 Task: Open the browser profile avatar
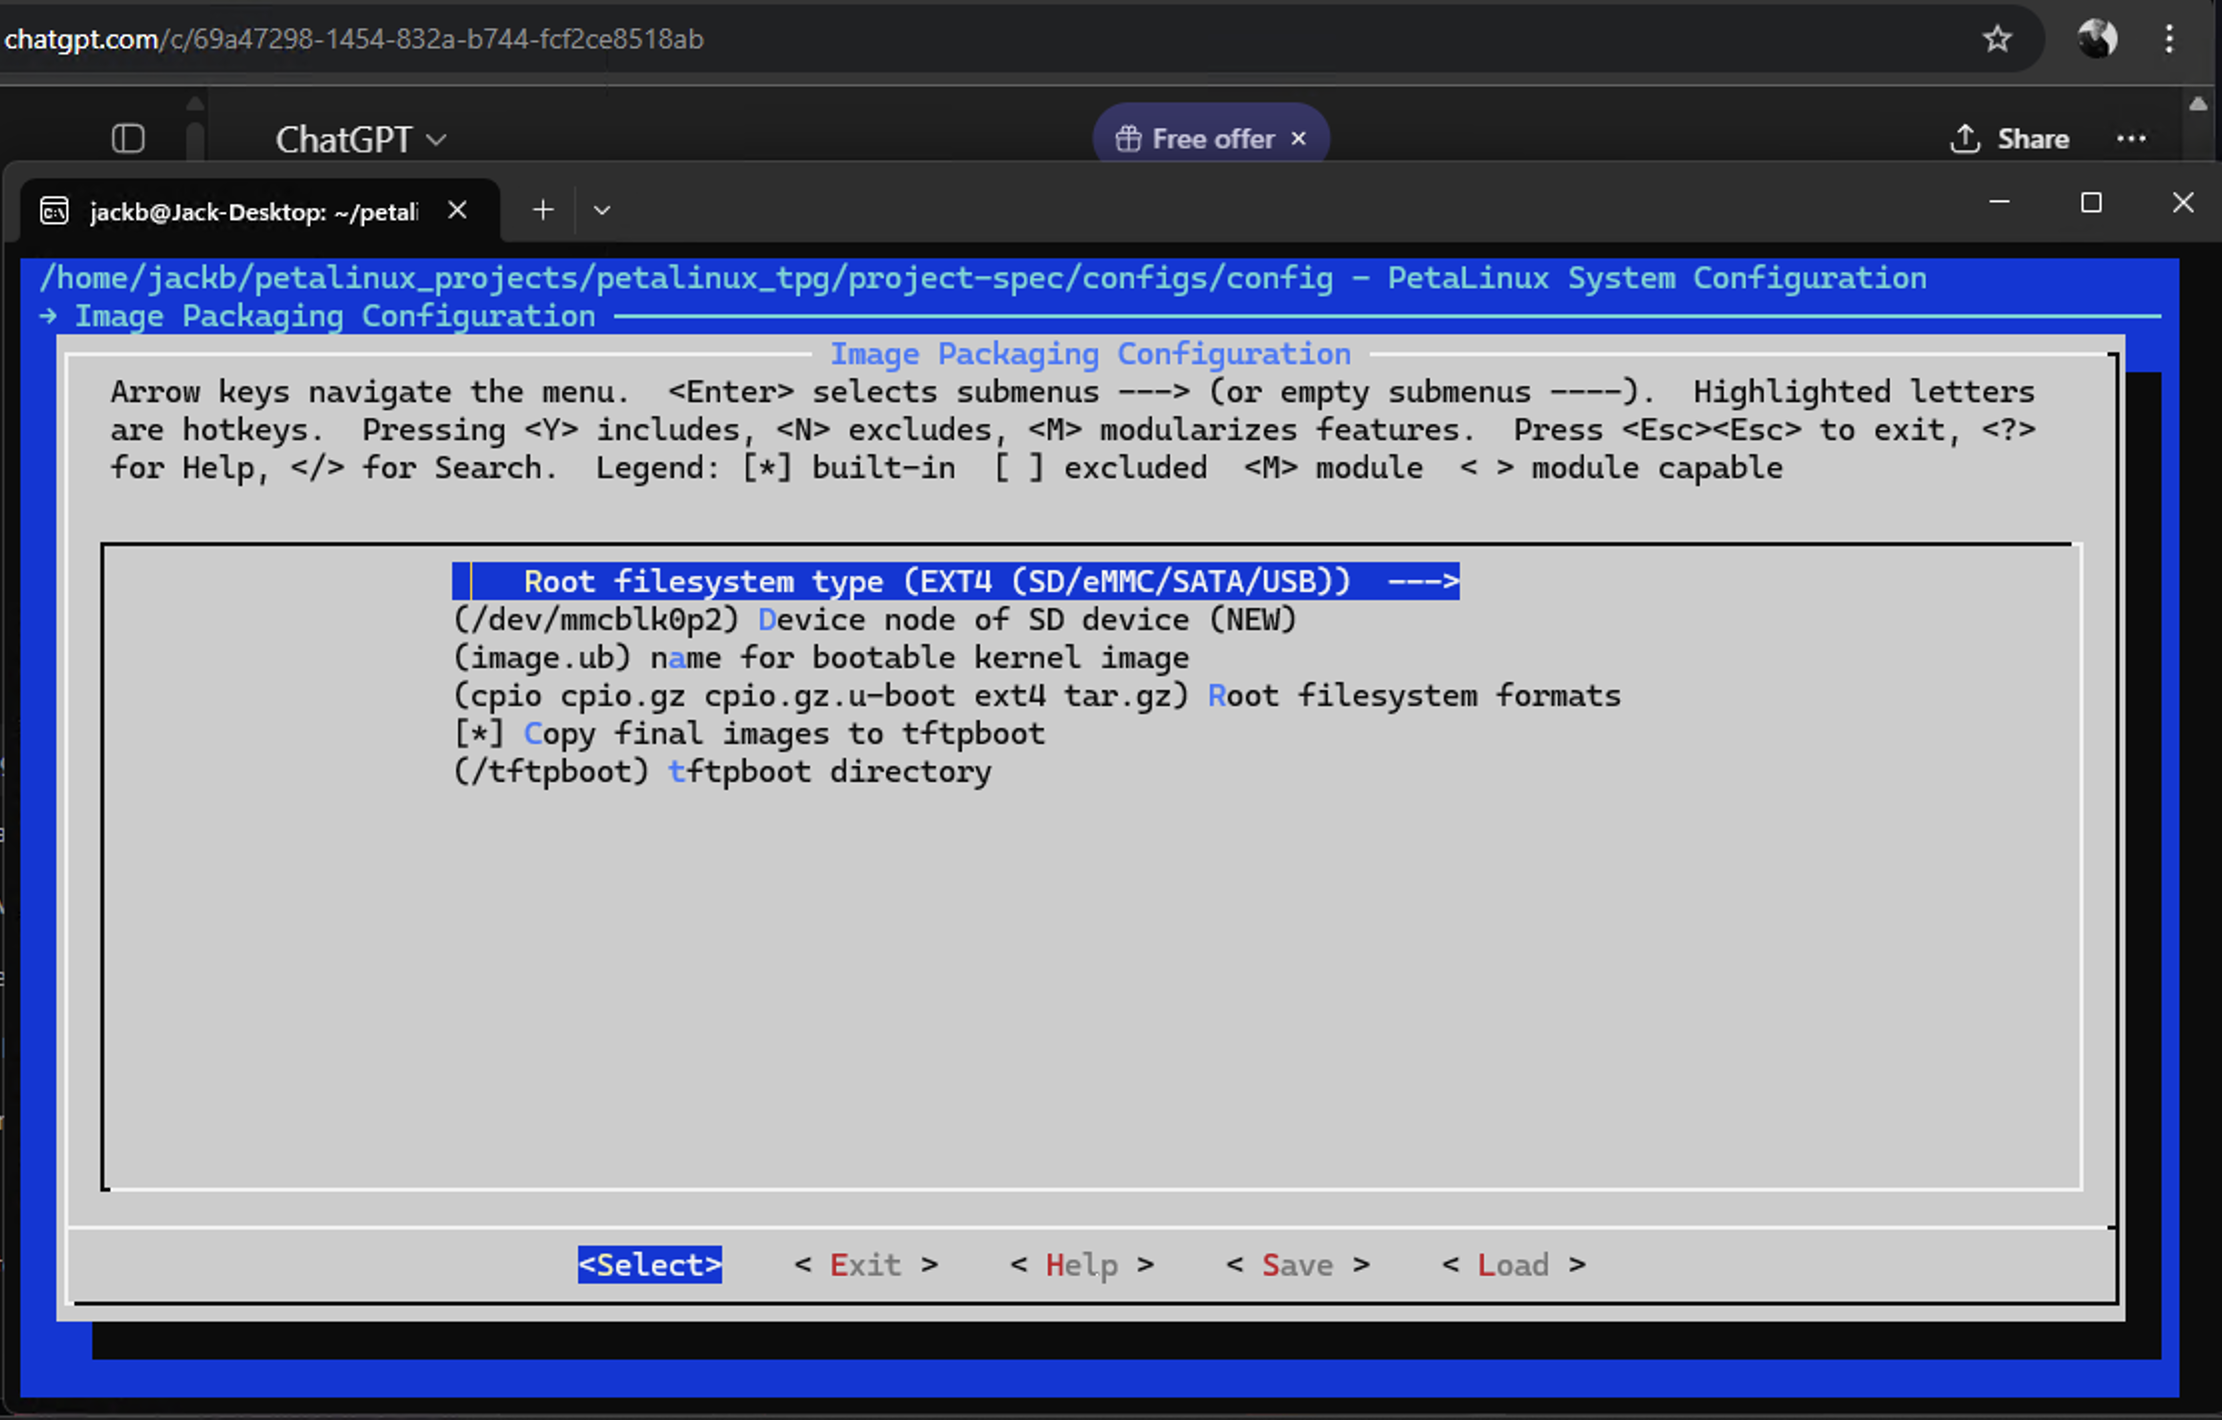click(2096, 39)
